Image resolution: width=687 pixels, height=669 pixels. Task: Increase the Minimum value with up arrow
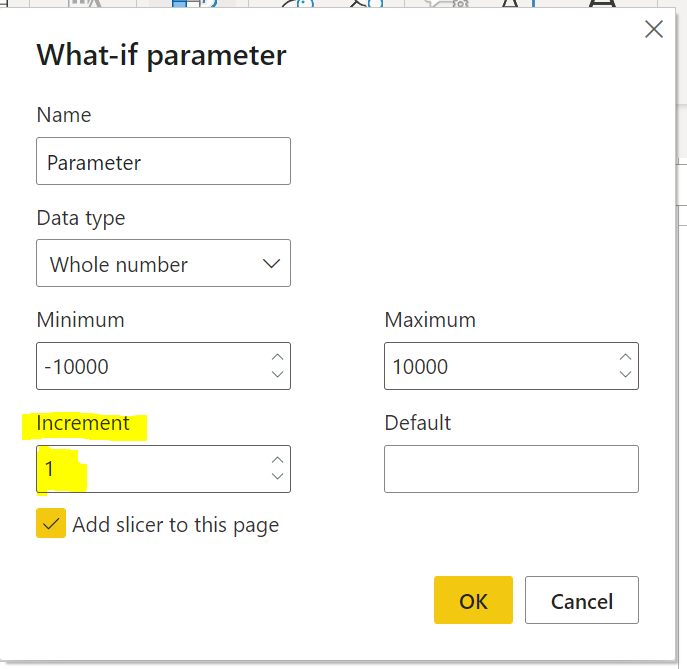click(x=277, y=357)
